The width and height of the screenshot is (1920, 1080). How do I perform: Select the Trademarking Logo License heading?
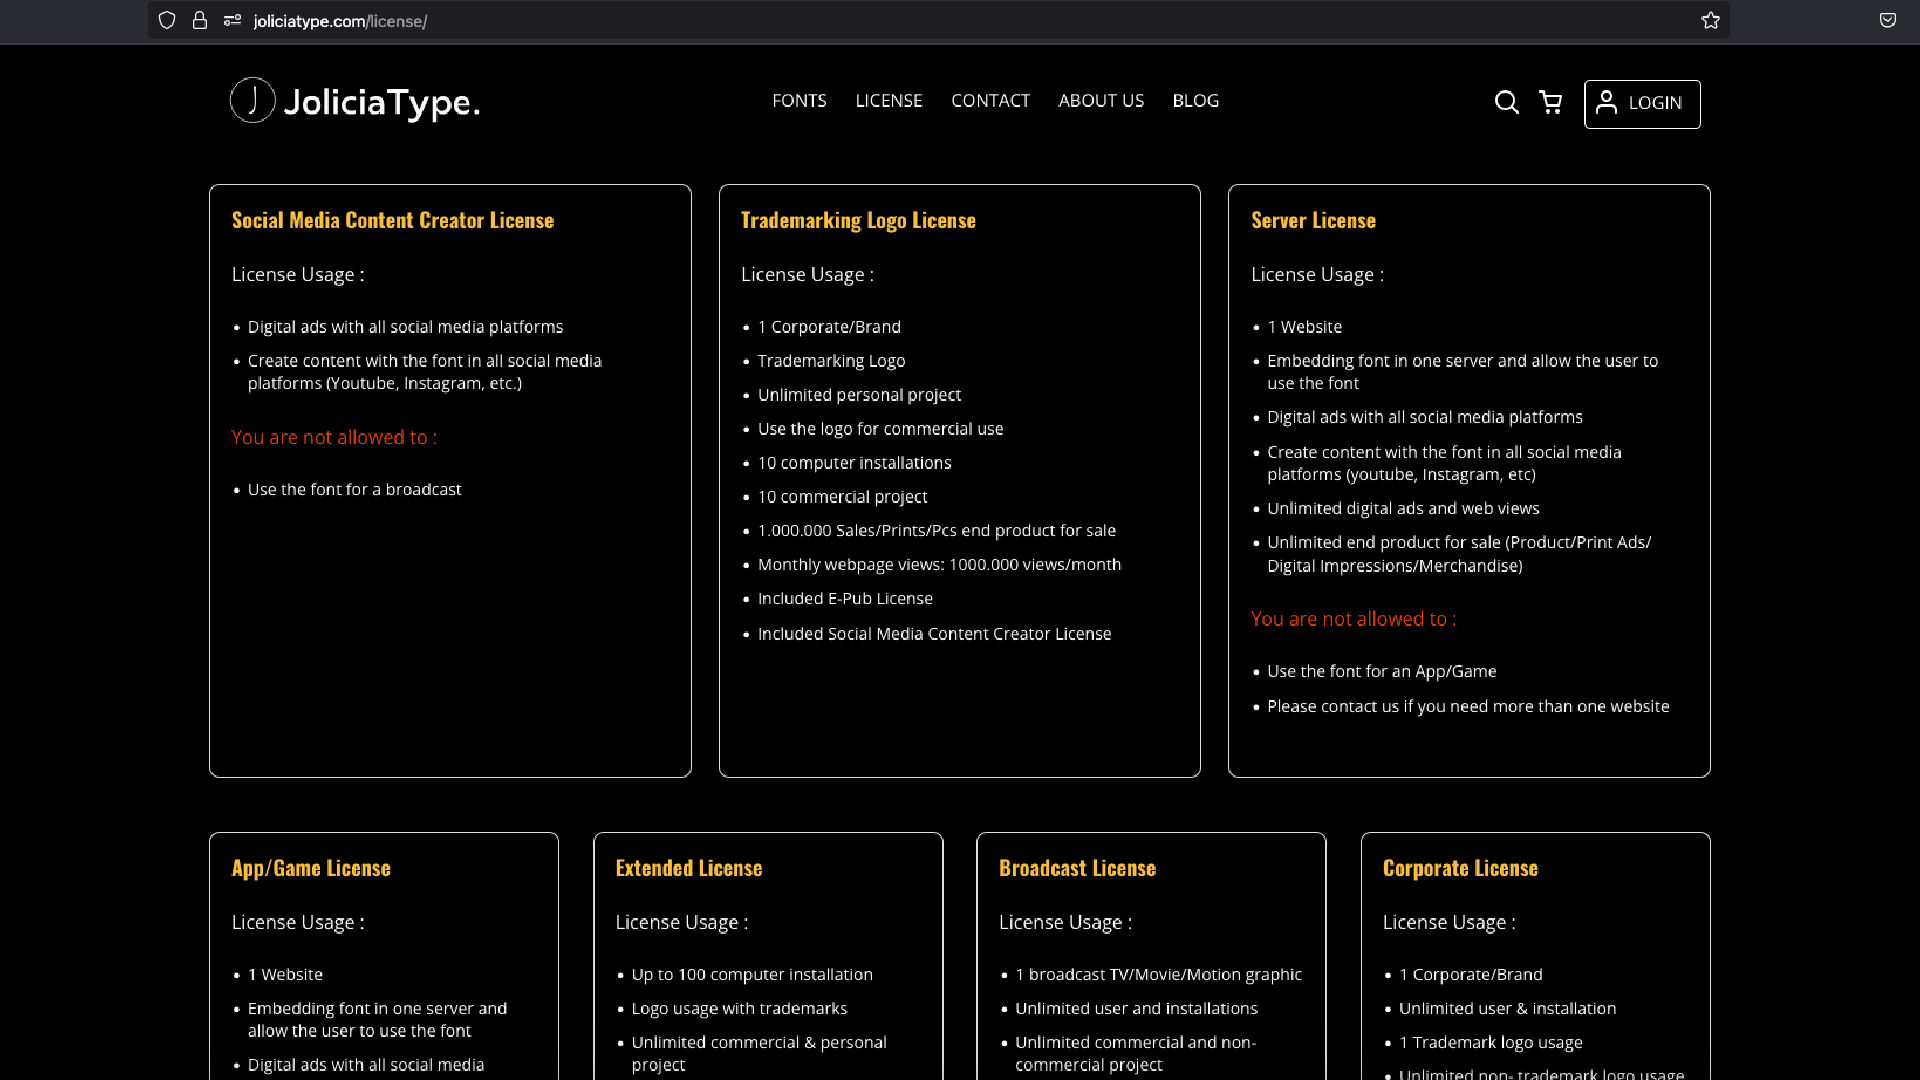coord(858,220)
